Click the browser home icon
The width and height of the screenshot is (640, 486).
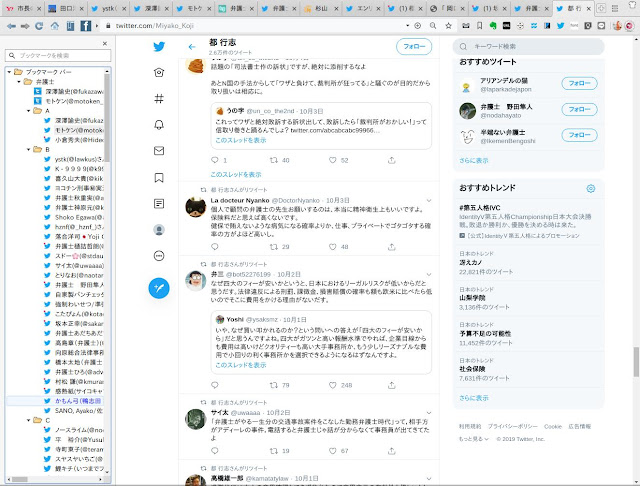[x=55, y=26]
